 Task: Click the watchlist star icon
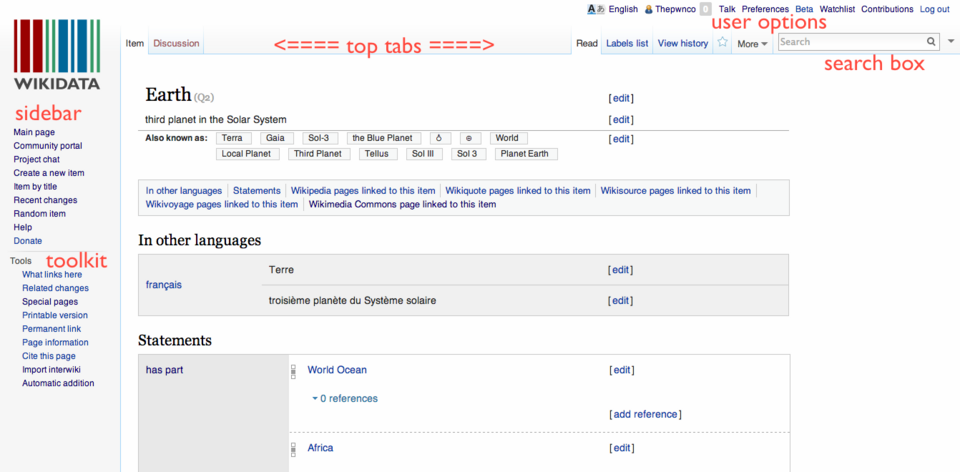(x=722, y=42)
